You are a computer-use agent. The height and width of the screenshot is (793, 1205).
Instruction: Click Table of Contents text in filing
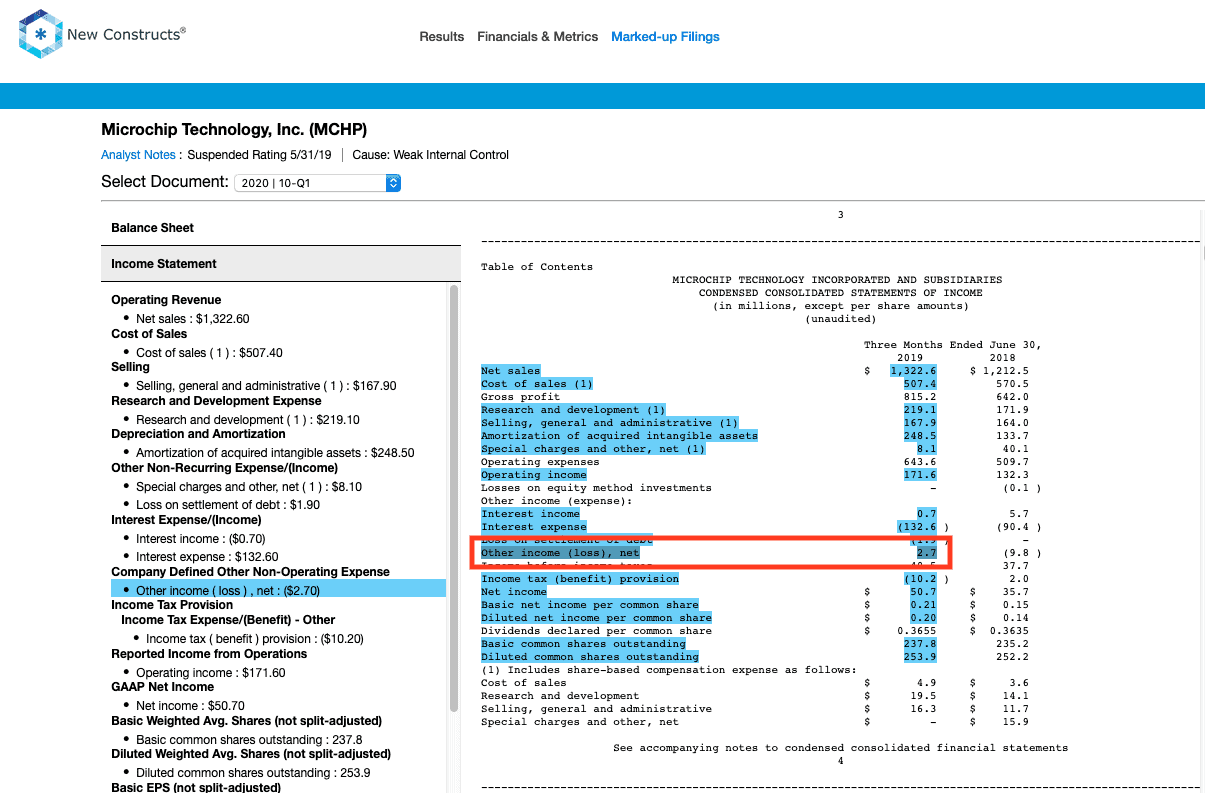537,267
